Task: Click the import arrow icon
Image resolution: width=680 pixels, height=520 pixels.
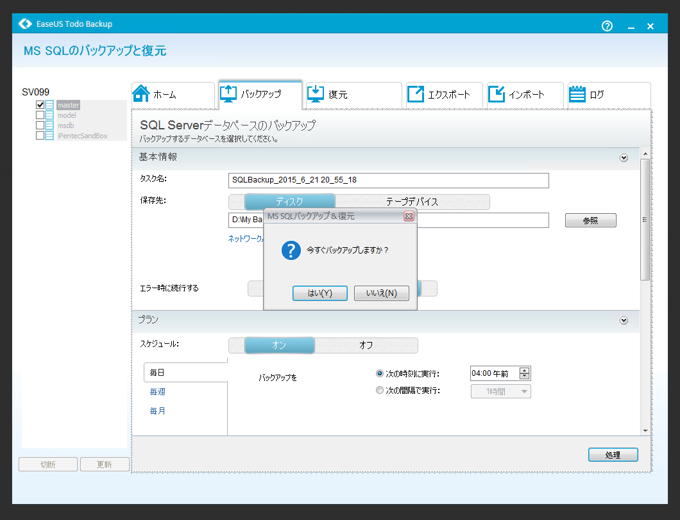Action: coord(496,94)
